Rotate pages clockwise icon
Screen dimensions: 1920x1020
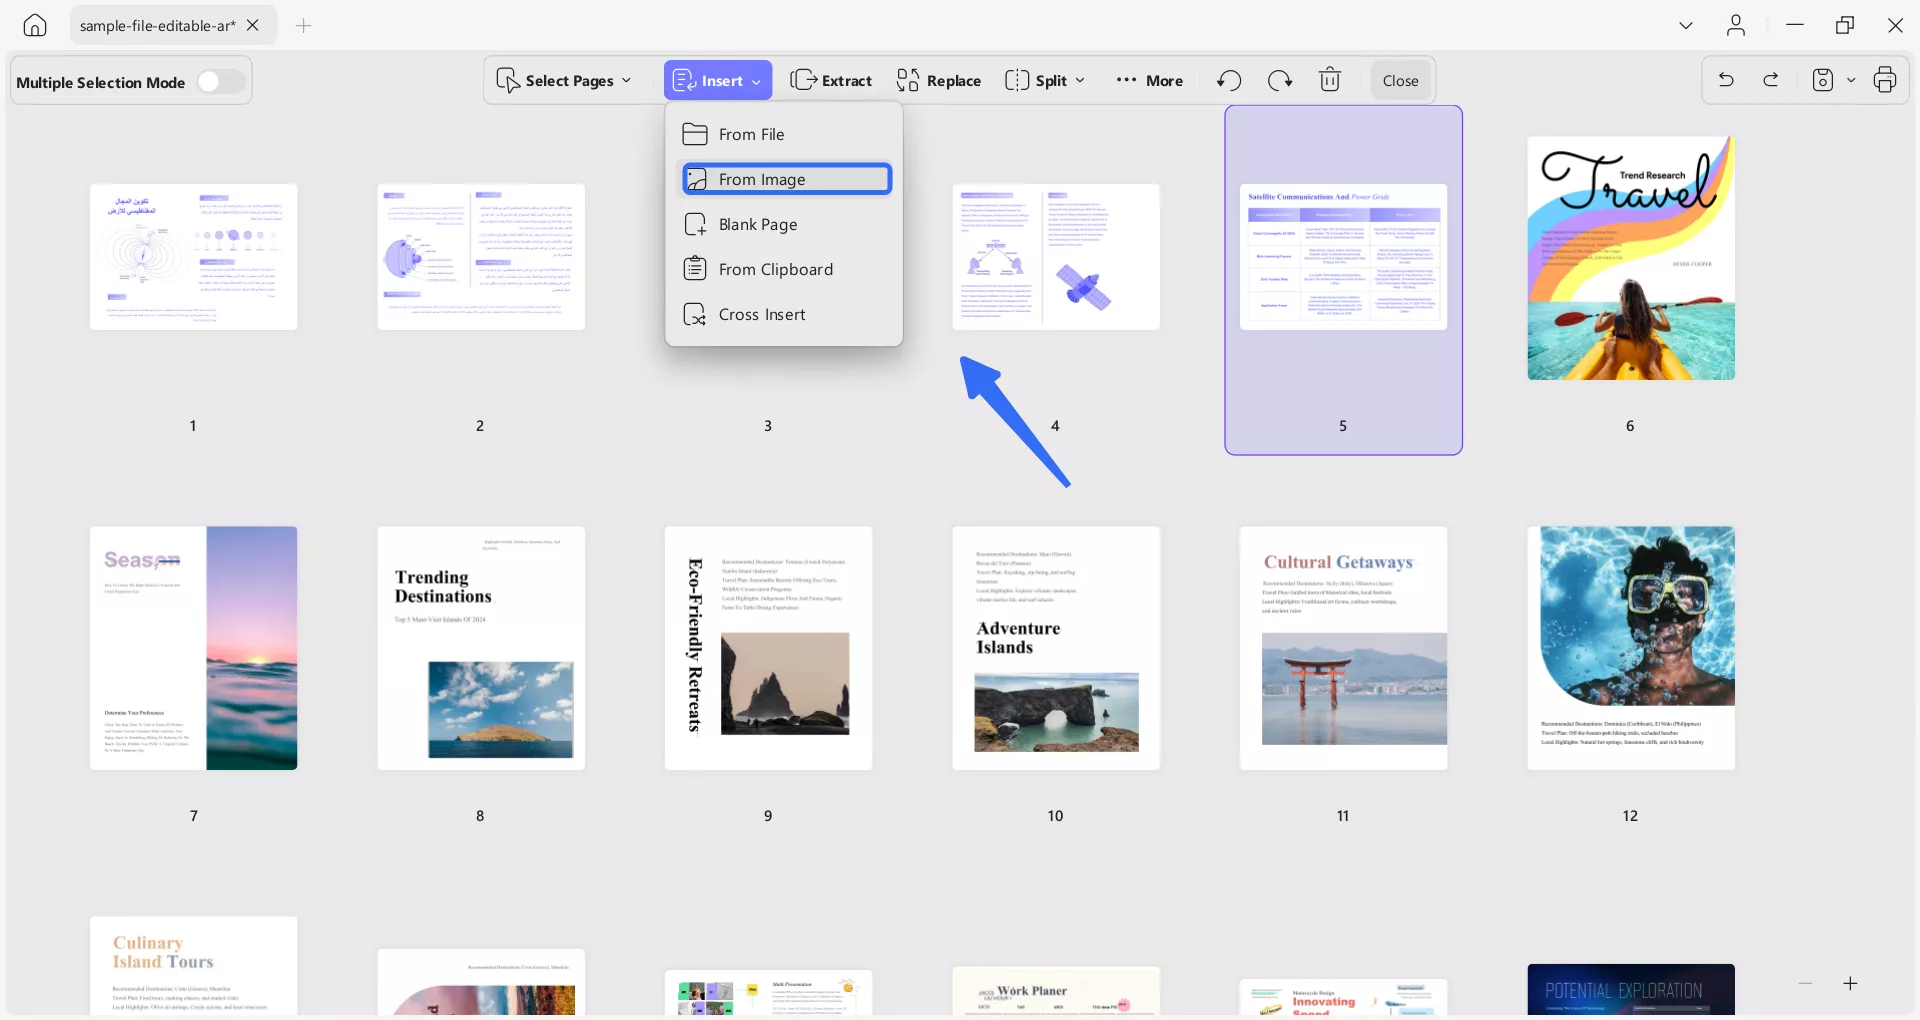[1279, 80]
